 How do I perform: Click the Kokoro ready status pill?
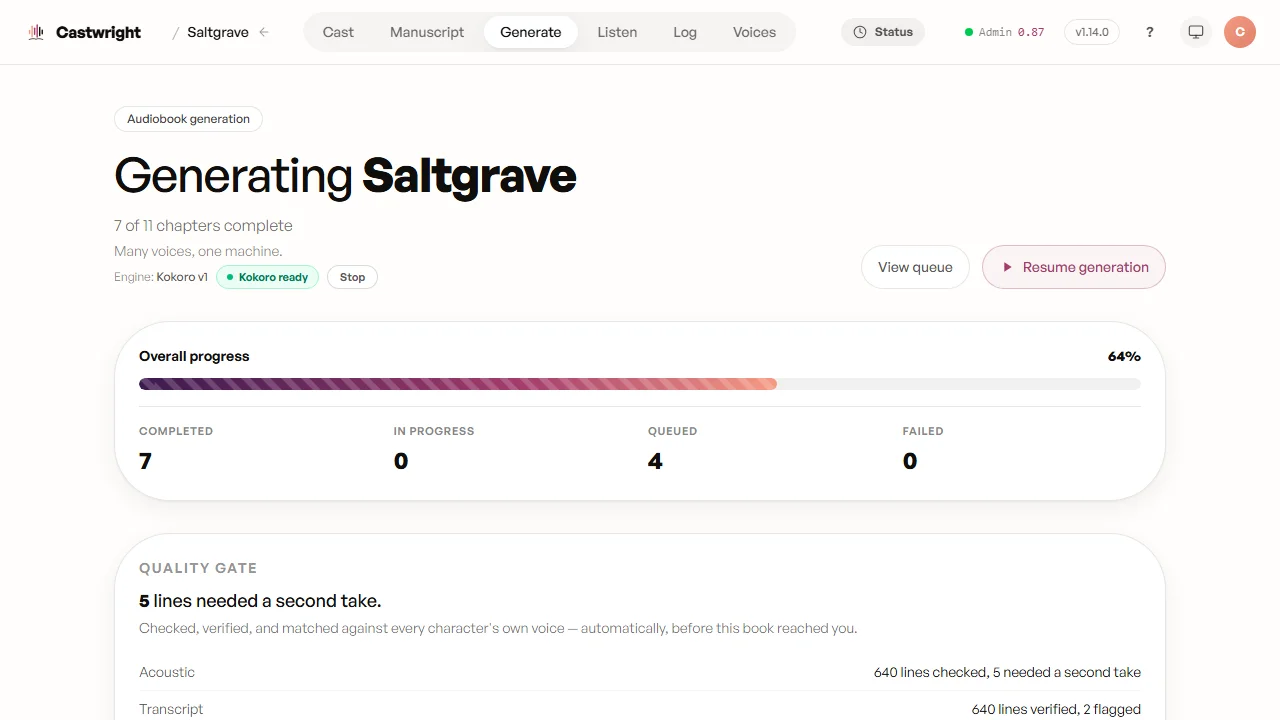point(267,277)
